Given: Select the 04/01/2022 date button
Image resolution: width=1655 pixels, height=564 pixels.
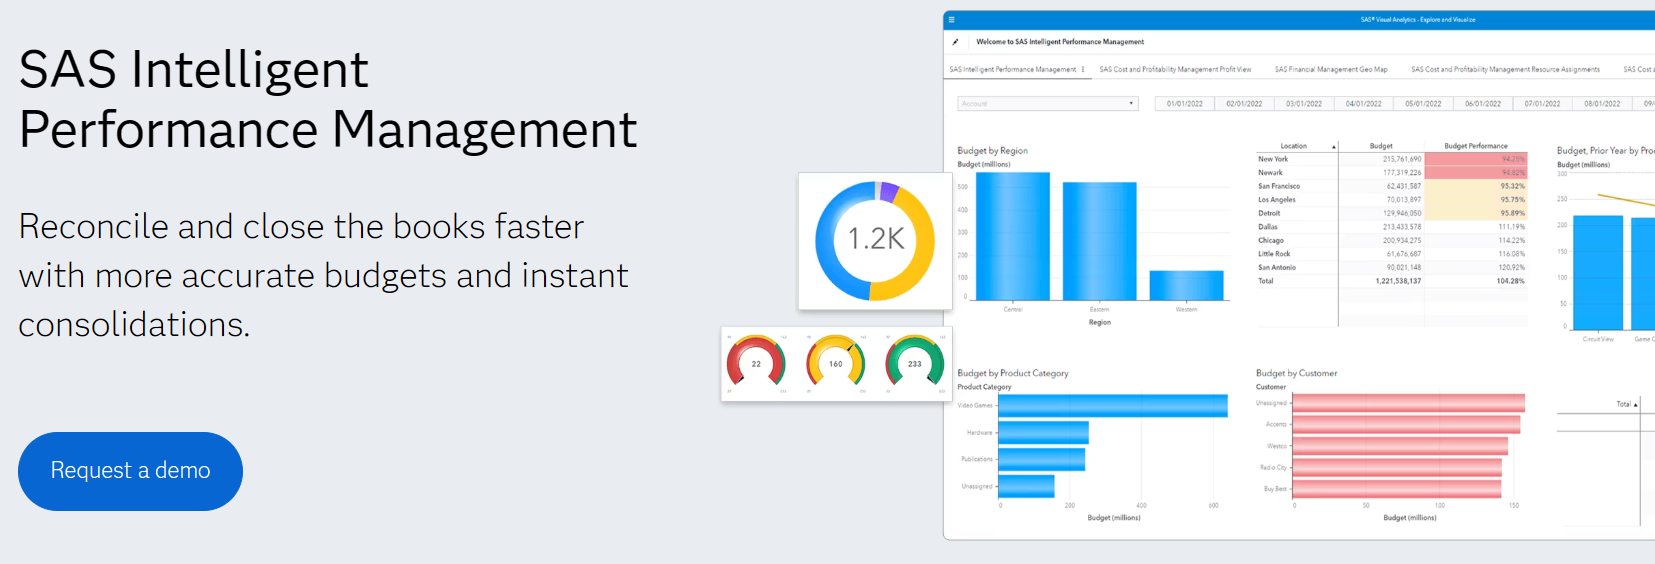Looking at the screenshot, I should coord(1364,104).
